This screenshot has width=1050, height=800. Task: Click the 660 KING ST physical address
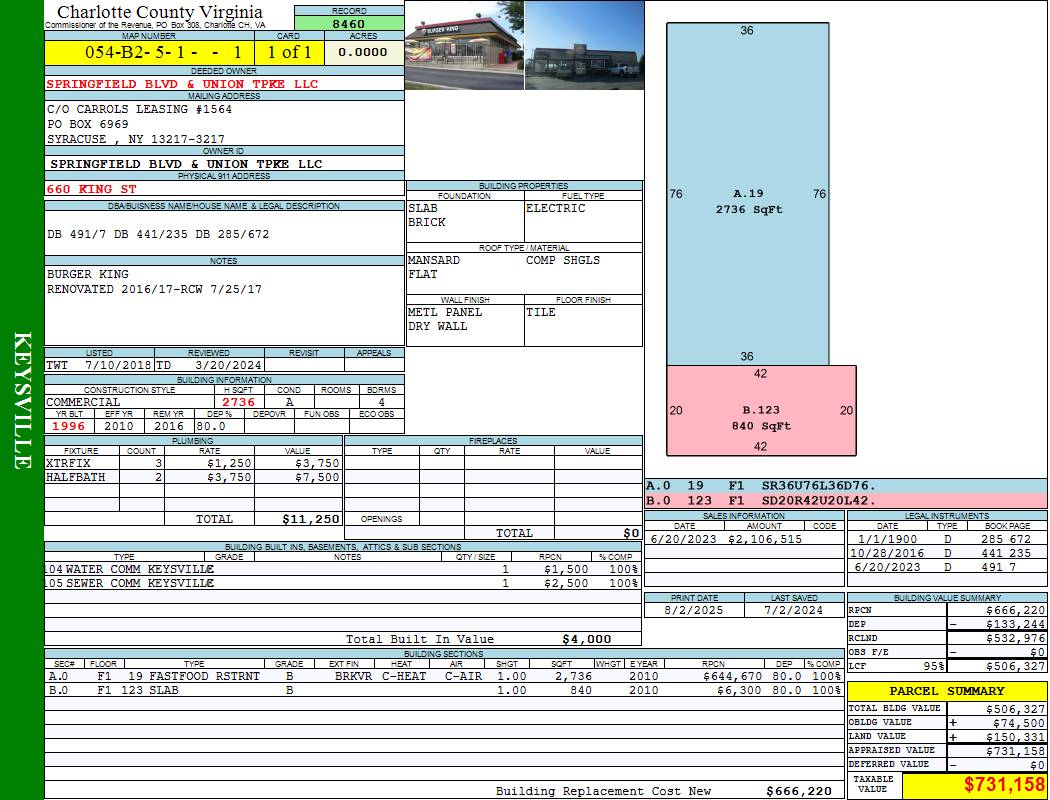point(92,189)
